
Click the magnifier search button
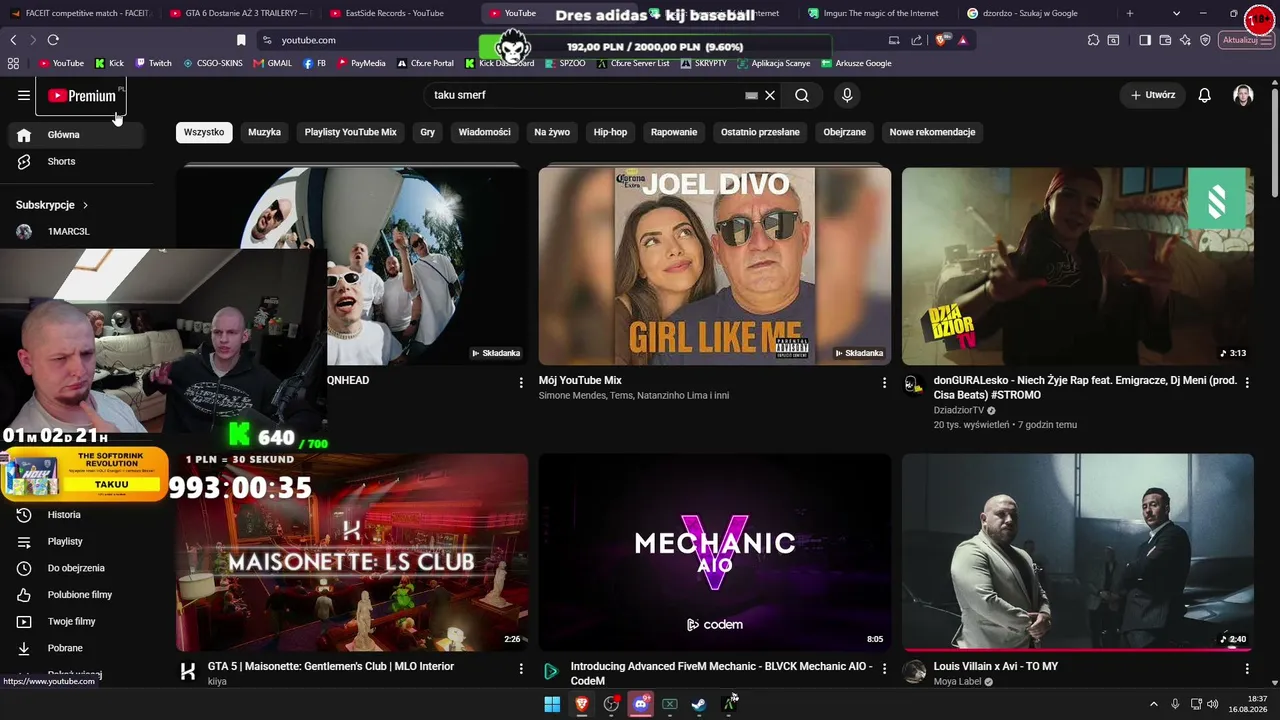click(802, 96)
